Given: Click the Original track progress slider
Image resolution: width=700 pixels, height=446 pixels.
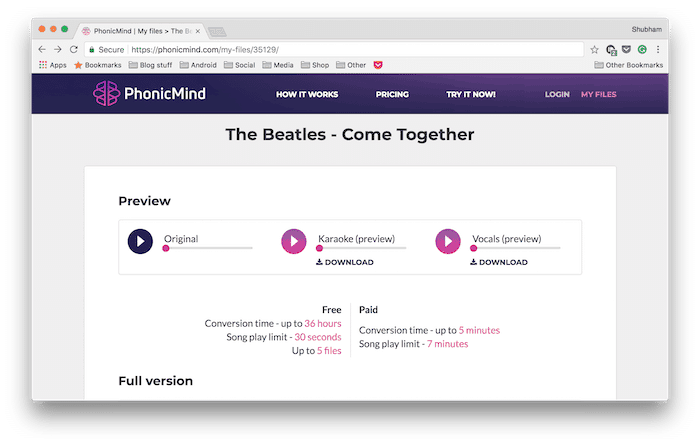Looking at the screenshot, I should click(208, 248).
